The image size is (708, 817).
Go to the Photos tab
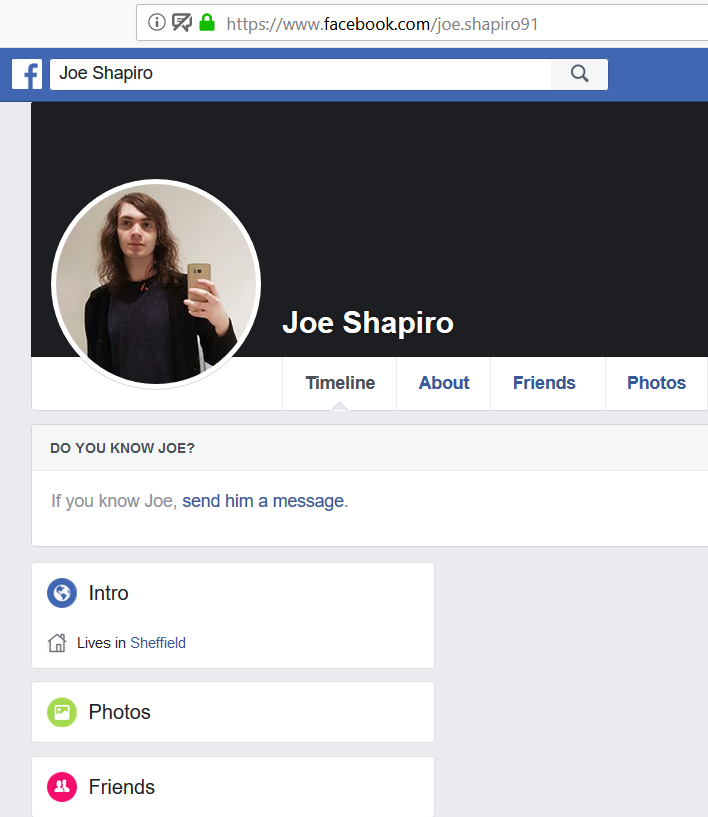pyautogui.click(x=656, y=383)
